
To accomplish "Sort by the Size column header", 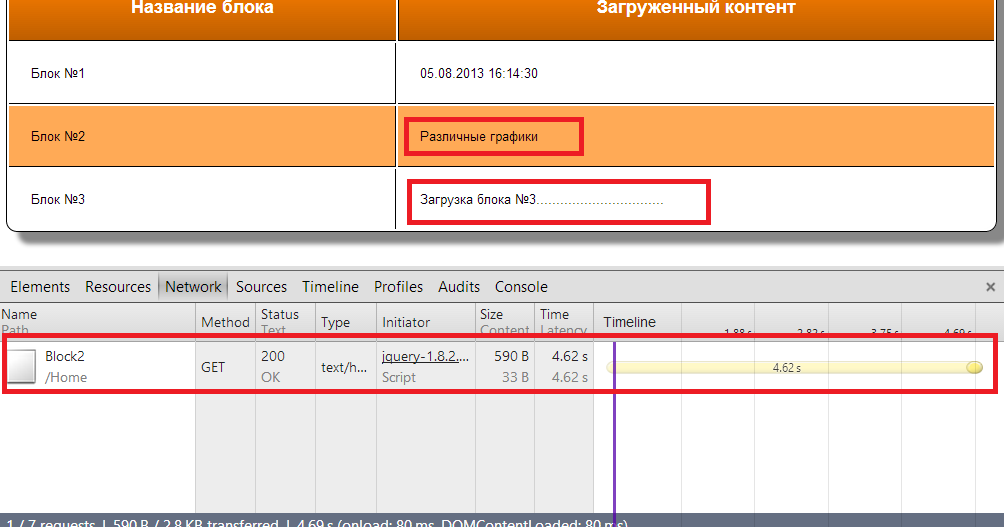I will tap(505, 321).
